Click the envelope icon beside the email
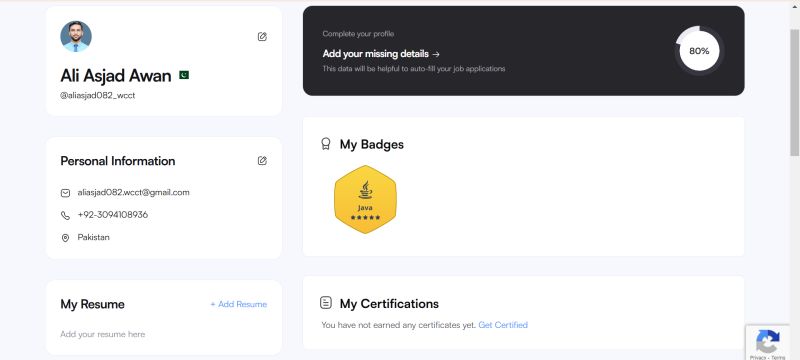Screen dimensions: 800x360 tap(65, 193)
